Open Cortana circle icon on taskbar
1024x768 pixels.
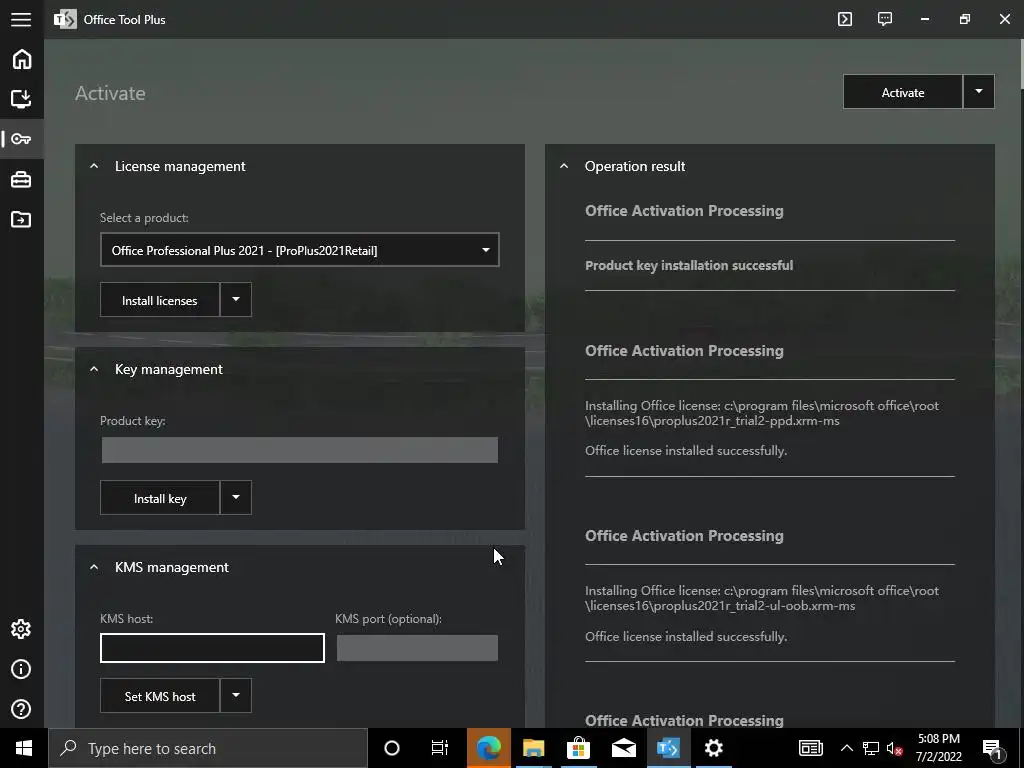[x=392, y=748]
